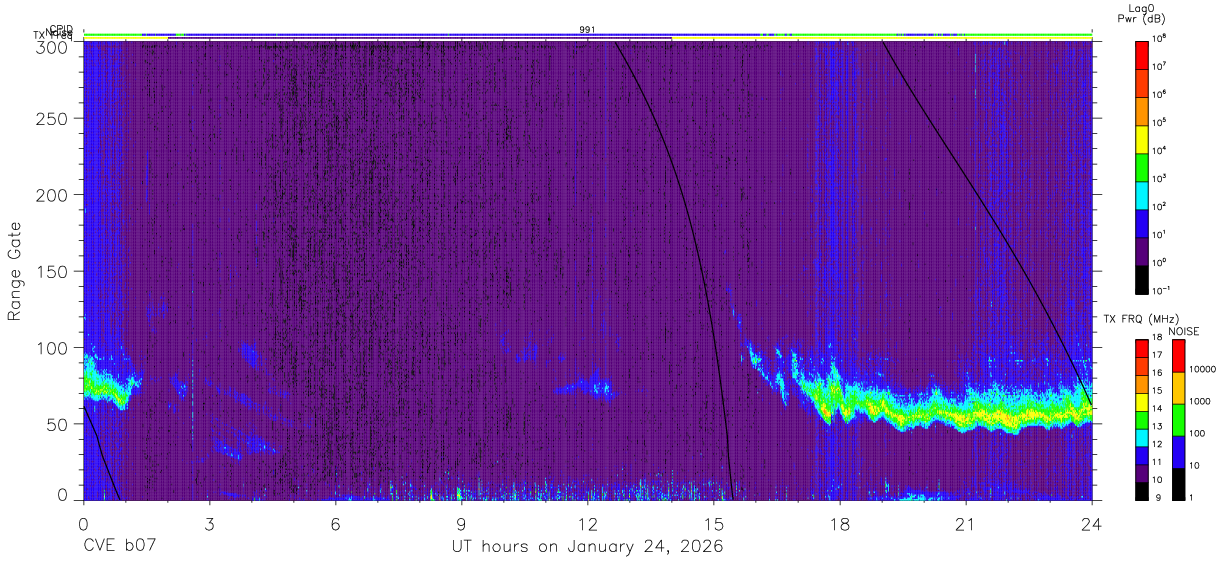The height and width of the screenshot is (567, 1228).
Task: Click the '11' MHz TX FRQ scale label
Action: tap(1157, 462)
